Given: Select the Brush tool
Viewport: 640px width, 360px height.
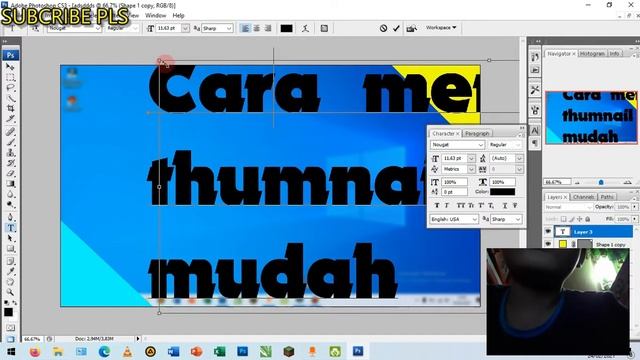Looking at the screenshot, I should pyautogui.click(x=10, y=142).
